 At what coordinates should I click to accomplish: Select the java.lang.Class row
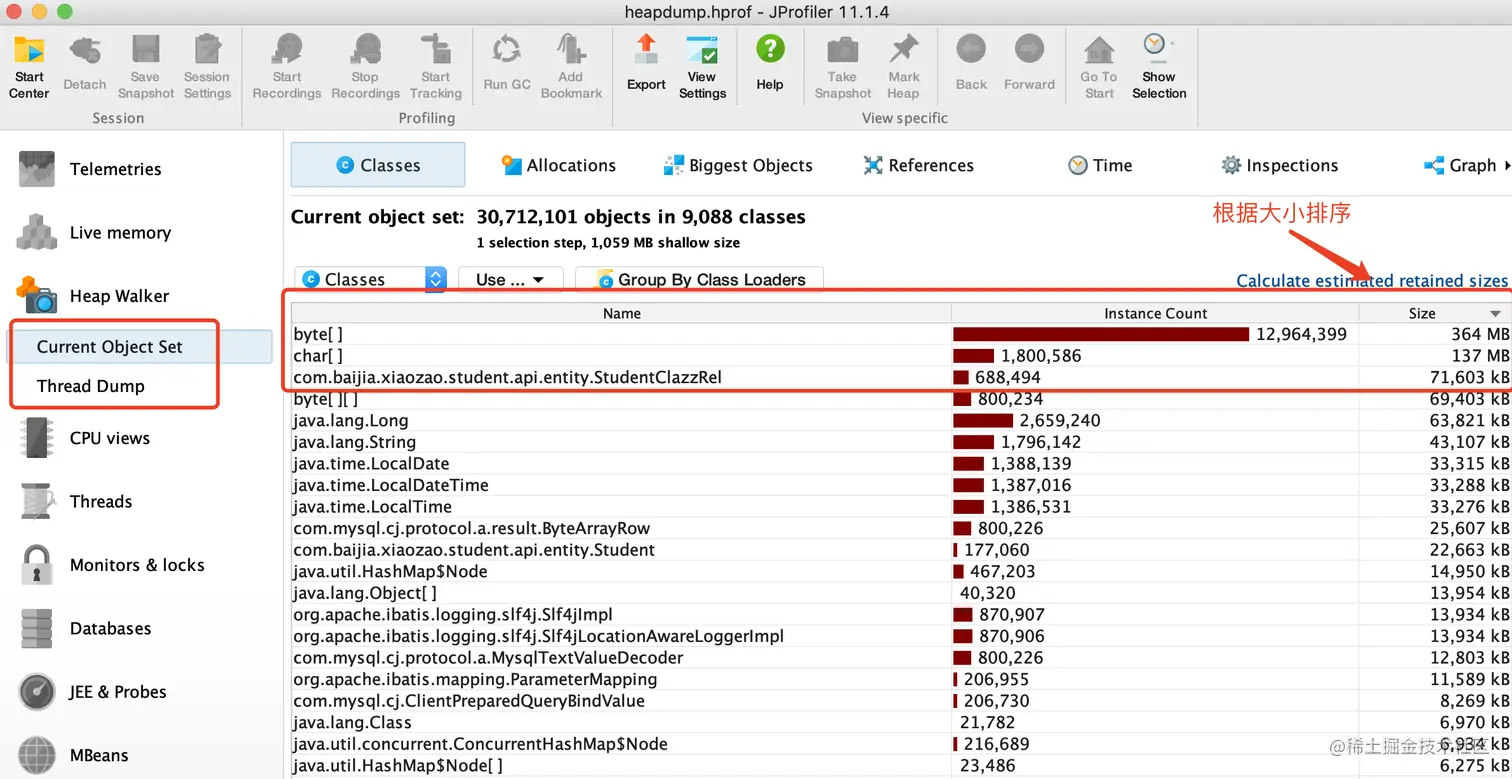(x=901, y=722)
